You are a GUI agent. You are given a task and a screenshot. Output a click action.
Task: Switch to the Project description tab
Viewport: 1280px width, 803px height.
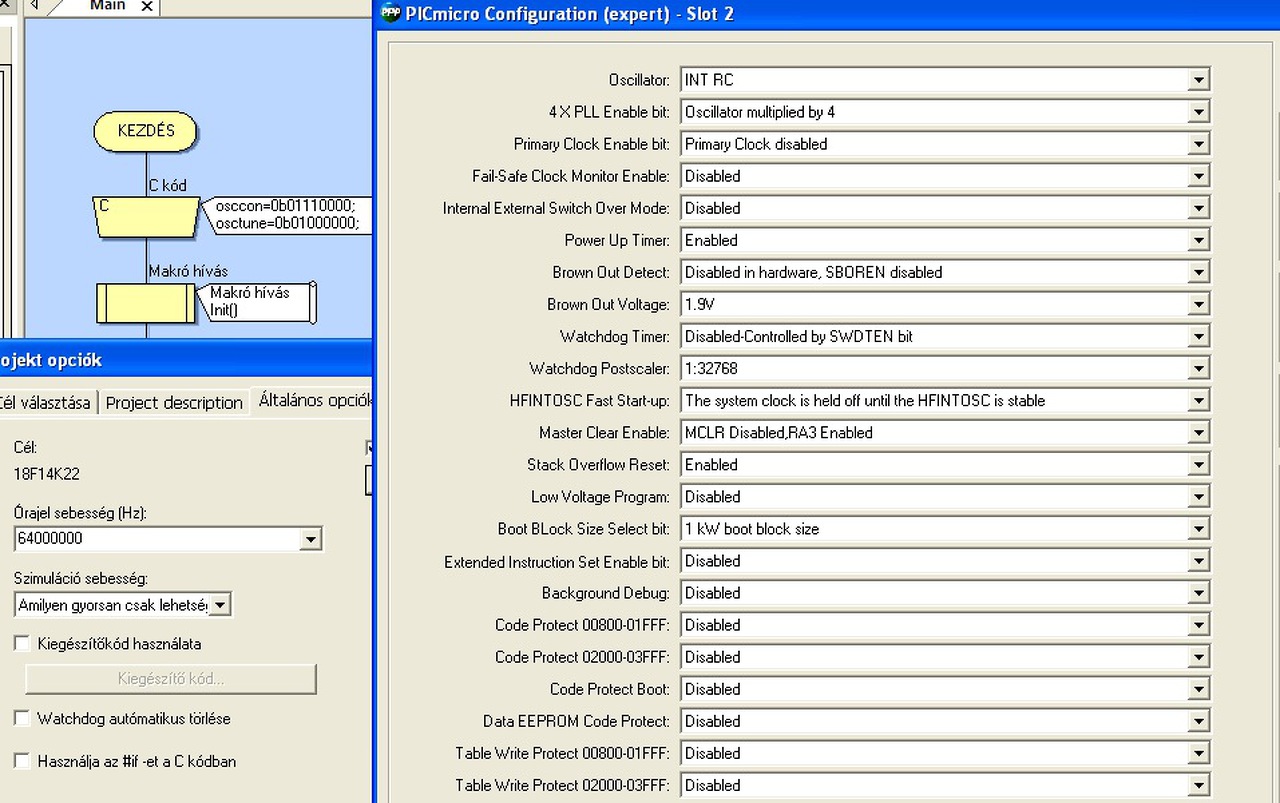click(174, 402)
